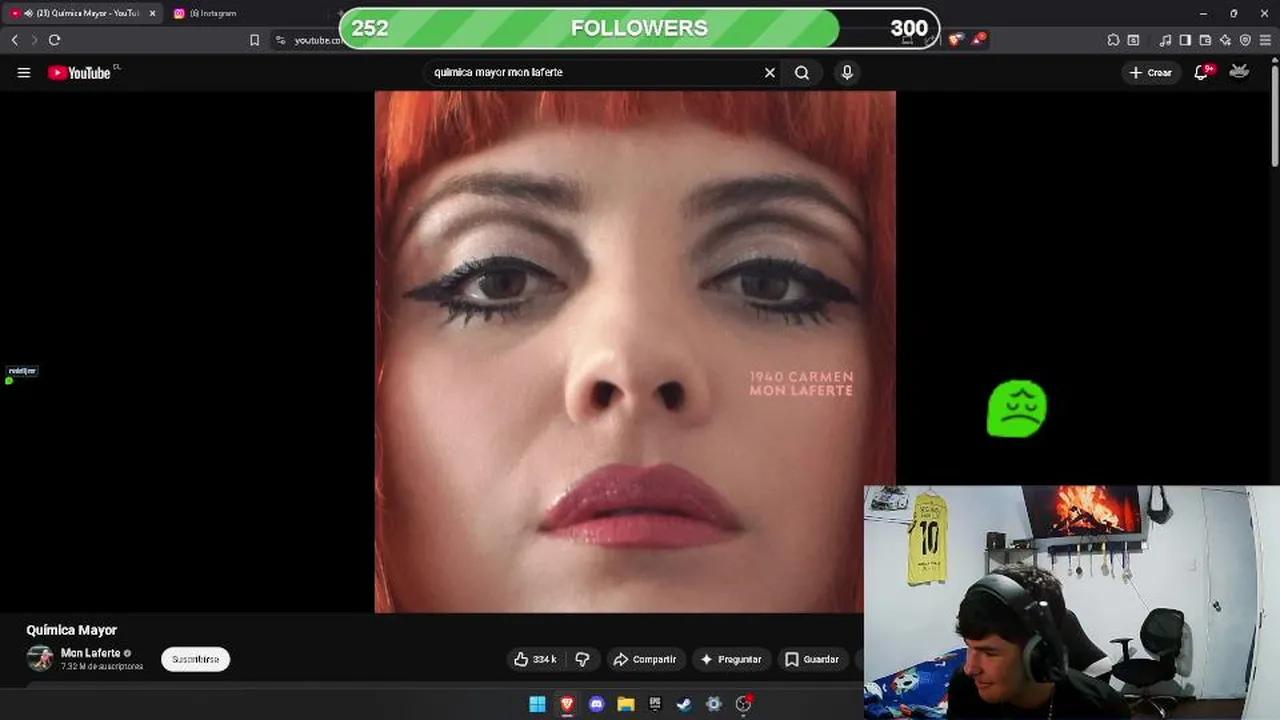Image resolution: width=1280 pixels, height=720 pixels.
Task: Open the Brave VPN shield icon
Action: point(1245,40)
